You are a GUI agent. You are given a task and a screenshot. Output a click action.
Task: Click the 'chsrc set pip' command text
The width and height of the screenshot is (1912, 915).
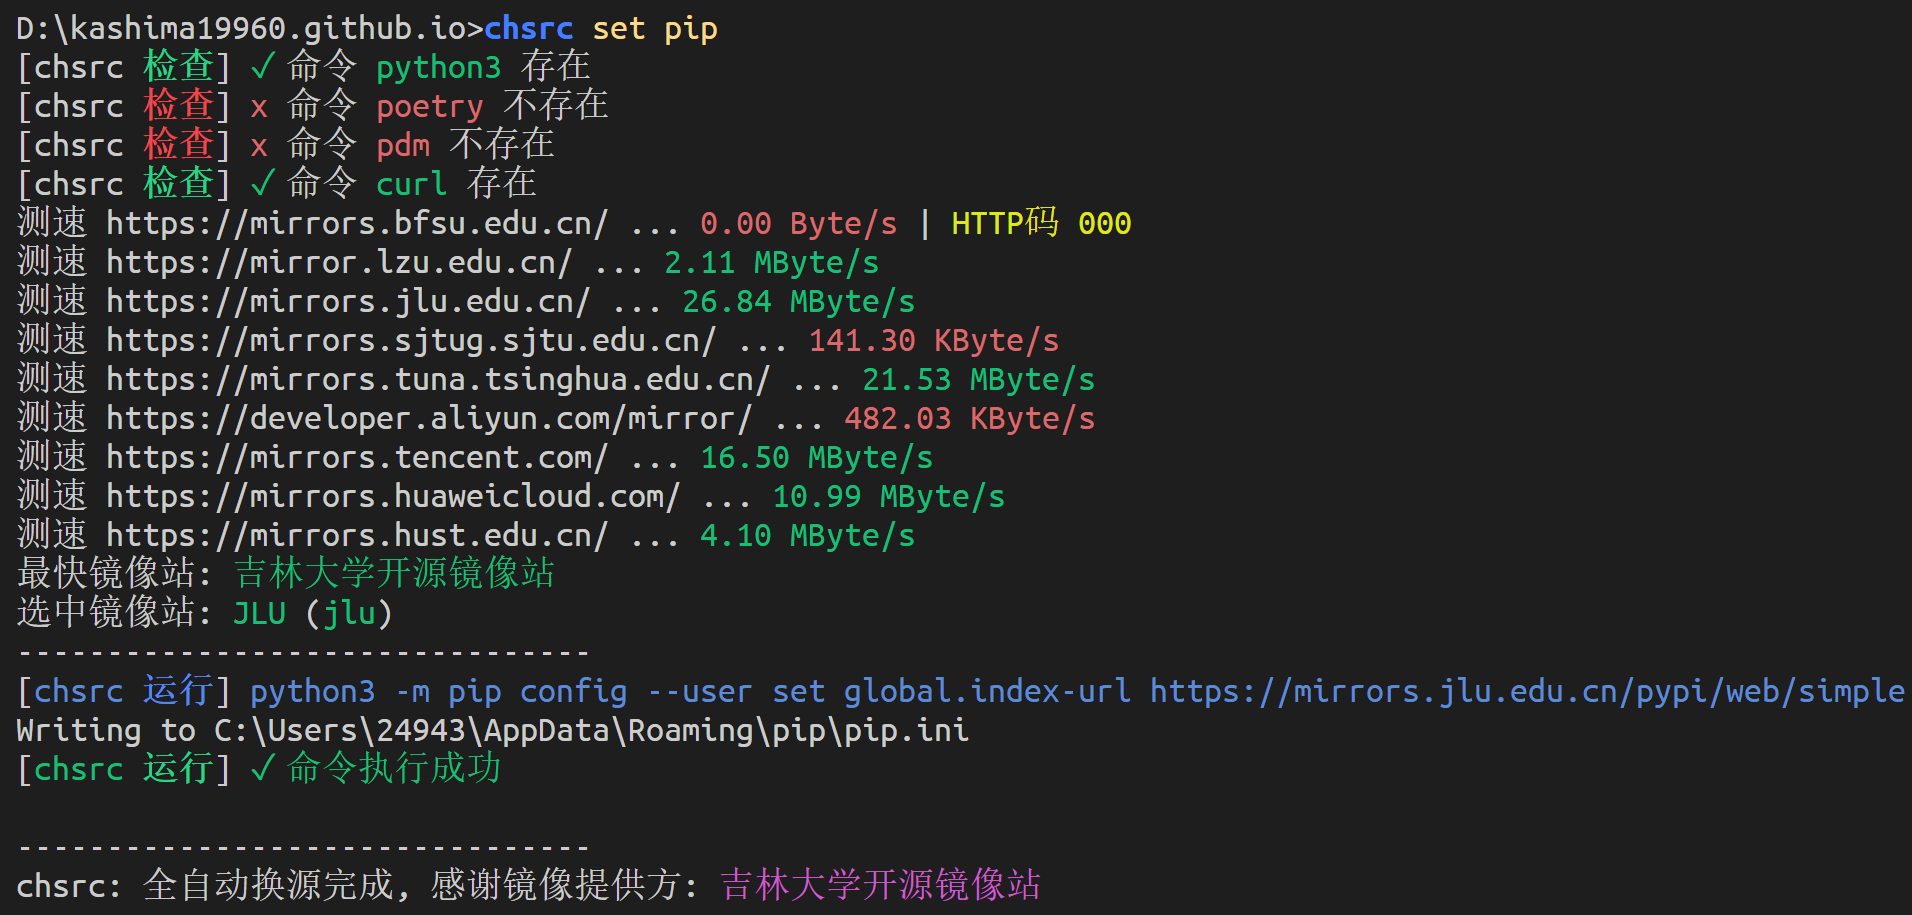(601, 28)
